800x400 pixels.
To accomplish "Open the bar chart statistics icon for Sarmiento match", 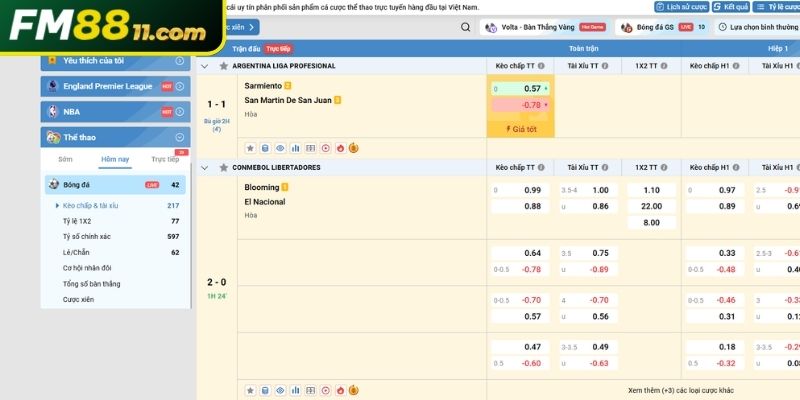I will click(295, 148).
